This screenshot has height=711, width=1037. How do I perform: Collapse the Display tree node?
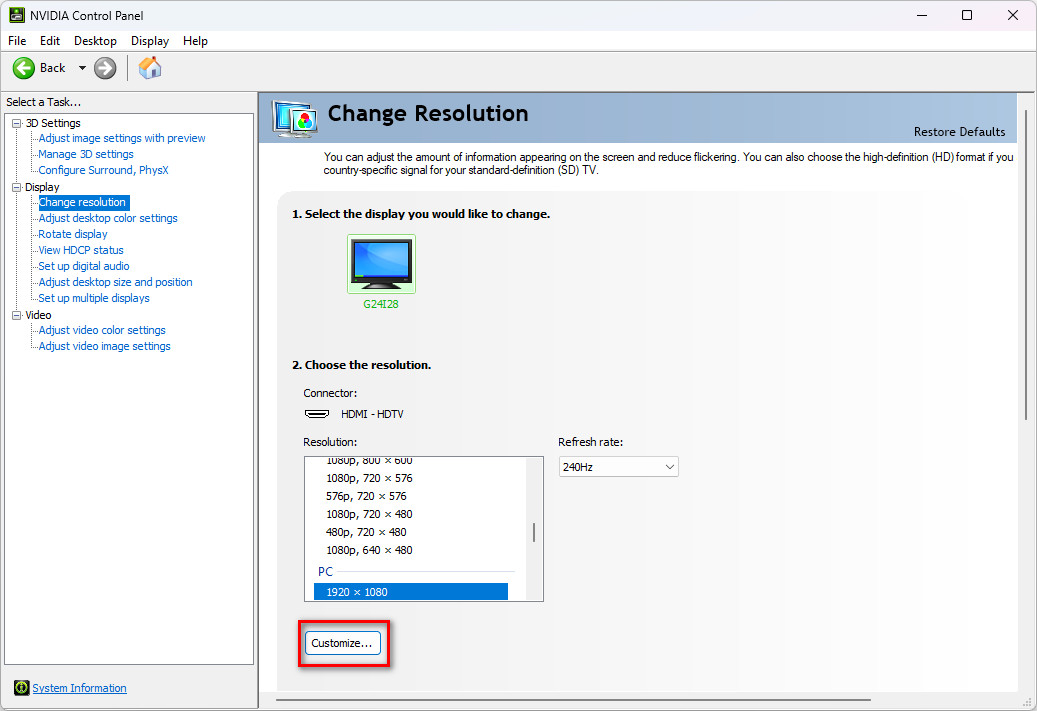(x=17, y=187)
